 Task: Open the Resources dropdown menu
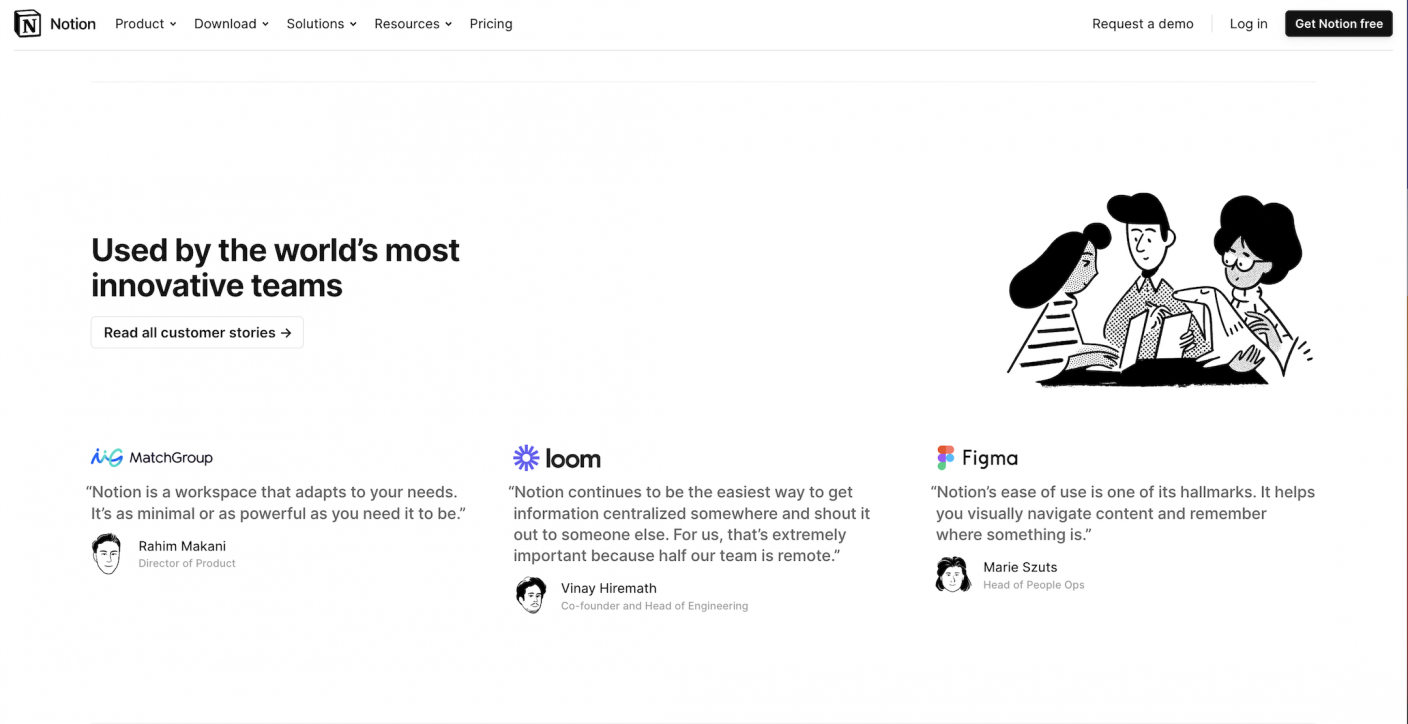coord(413,23)
